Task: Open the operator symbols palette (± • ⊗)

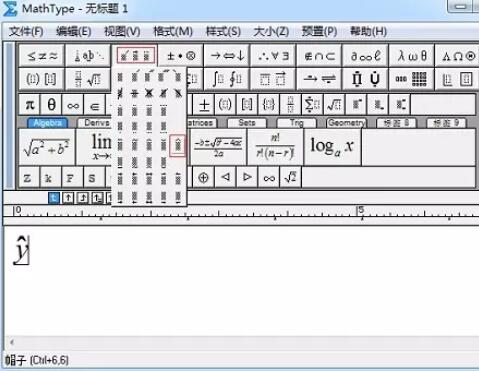Action: click(181, 56)
